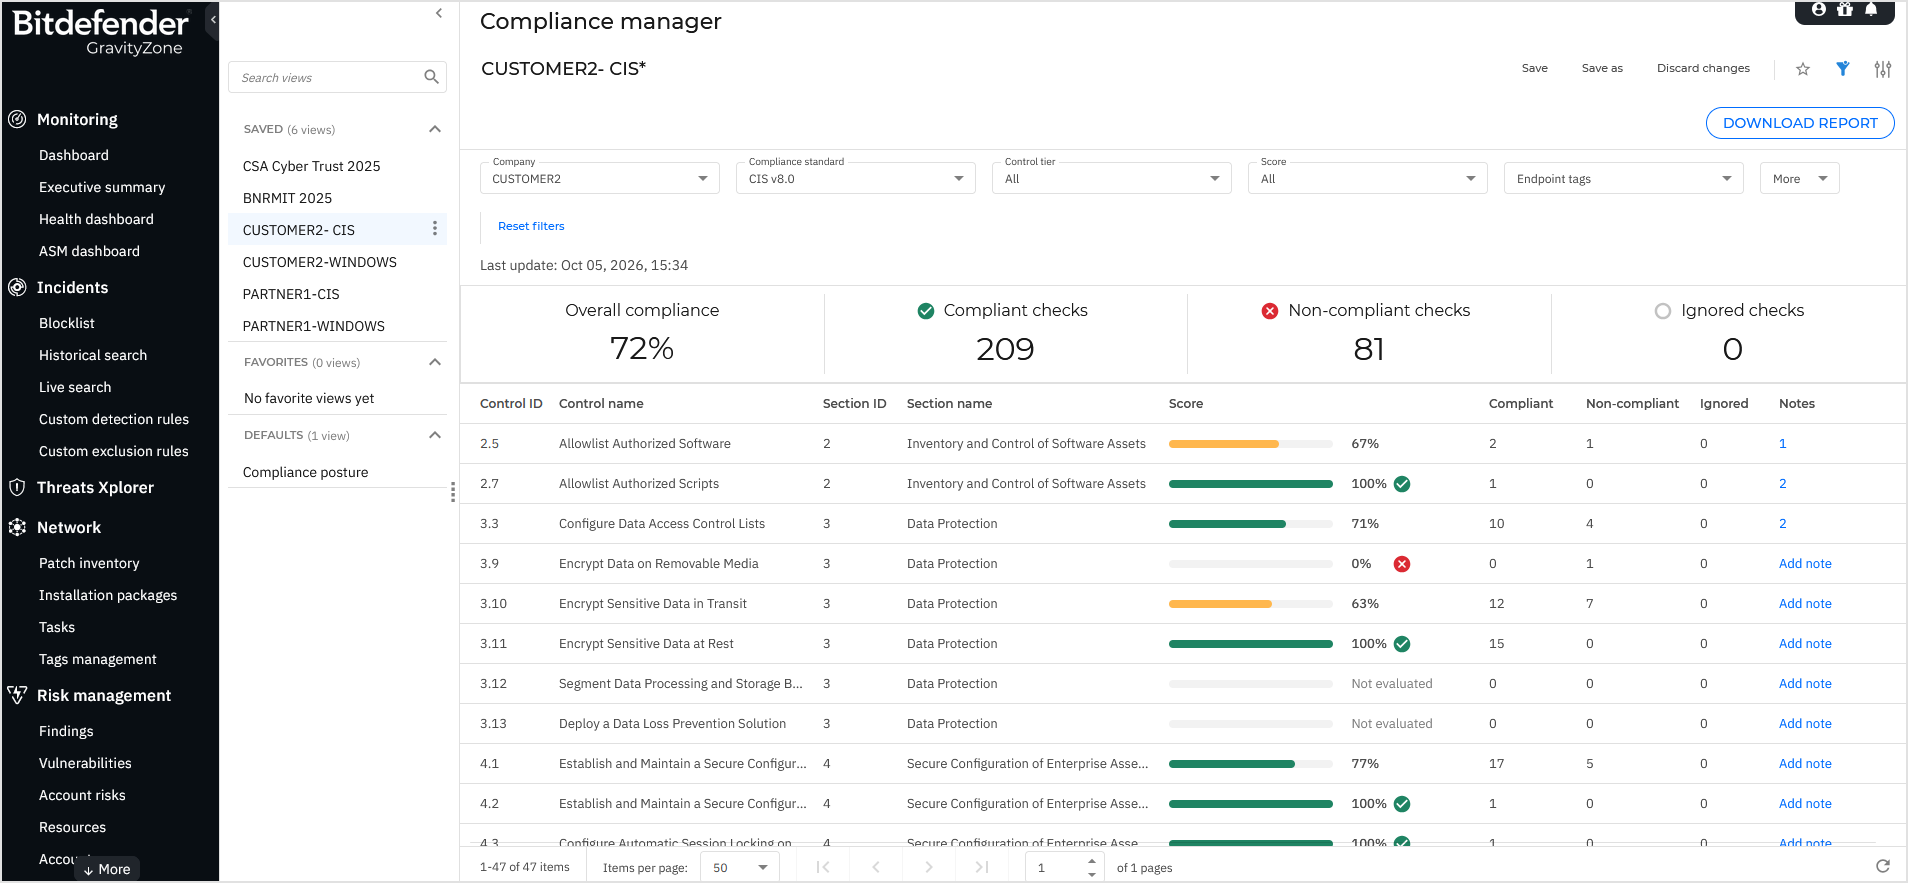Open control 2.5 link
1908x883 pixels.
(489, 443)
